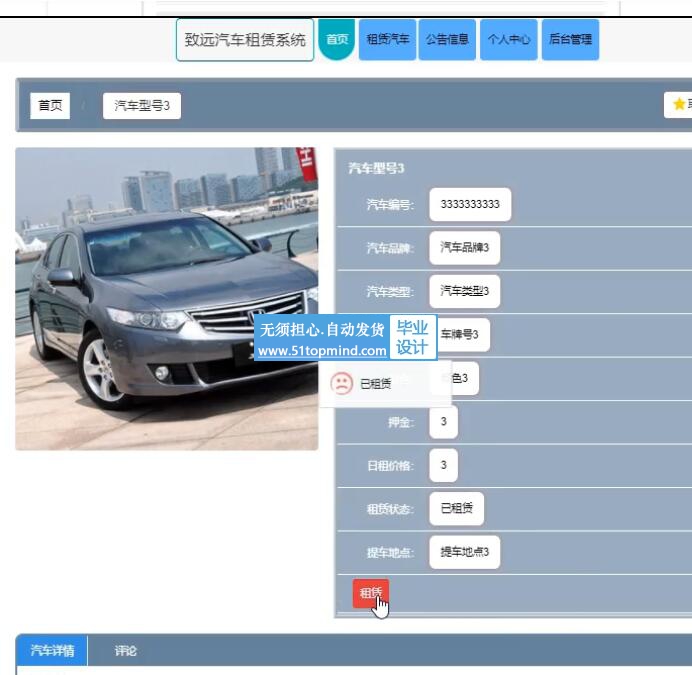Click the 汽车类型3 value box
Image resolution: width=692 pixels, height=675 pixels.
tap(464, 291)
